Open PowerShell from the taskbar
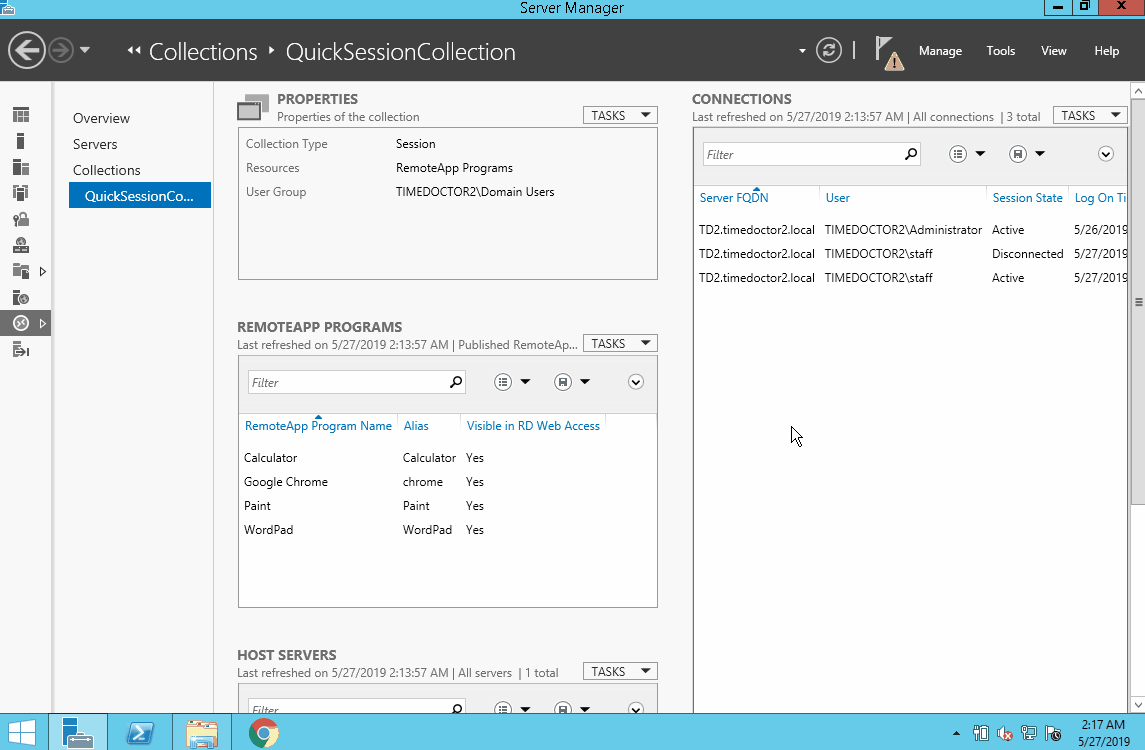Image resolution: width=1145 pixels, height=750 pixels. 140,733
